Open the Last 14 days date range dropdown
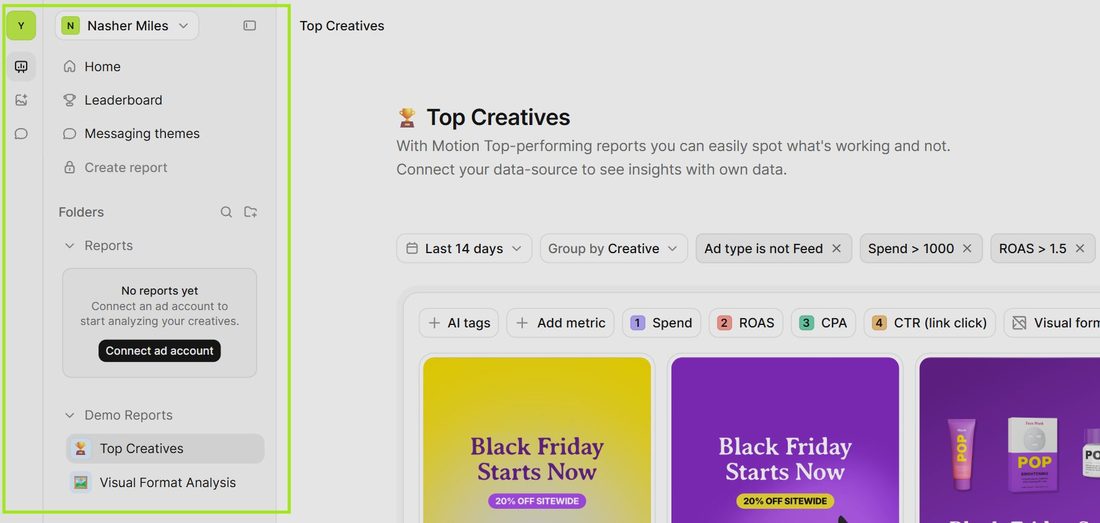The height and width of the screenshot is (523, 1100). click(464, 248)
